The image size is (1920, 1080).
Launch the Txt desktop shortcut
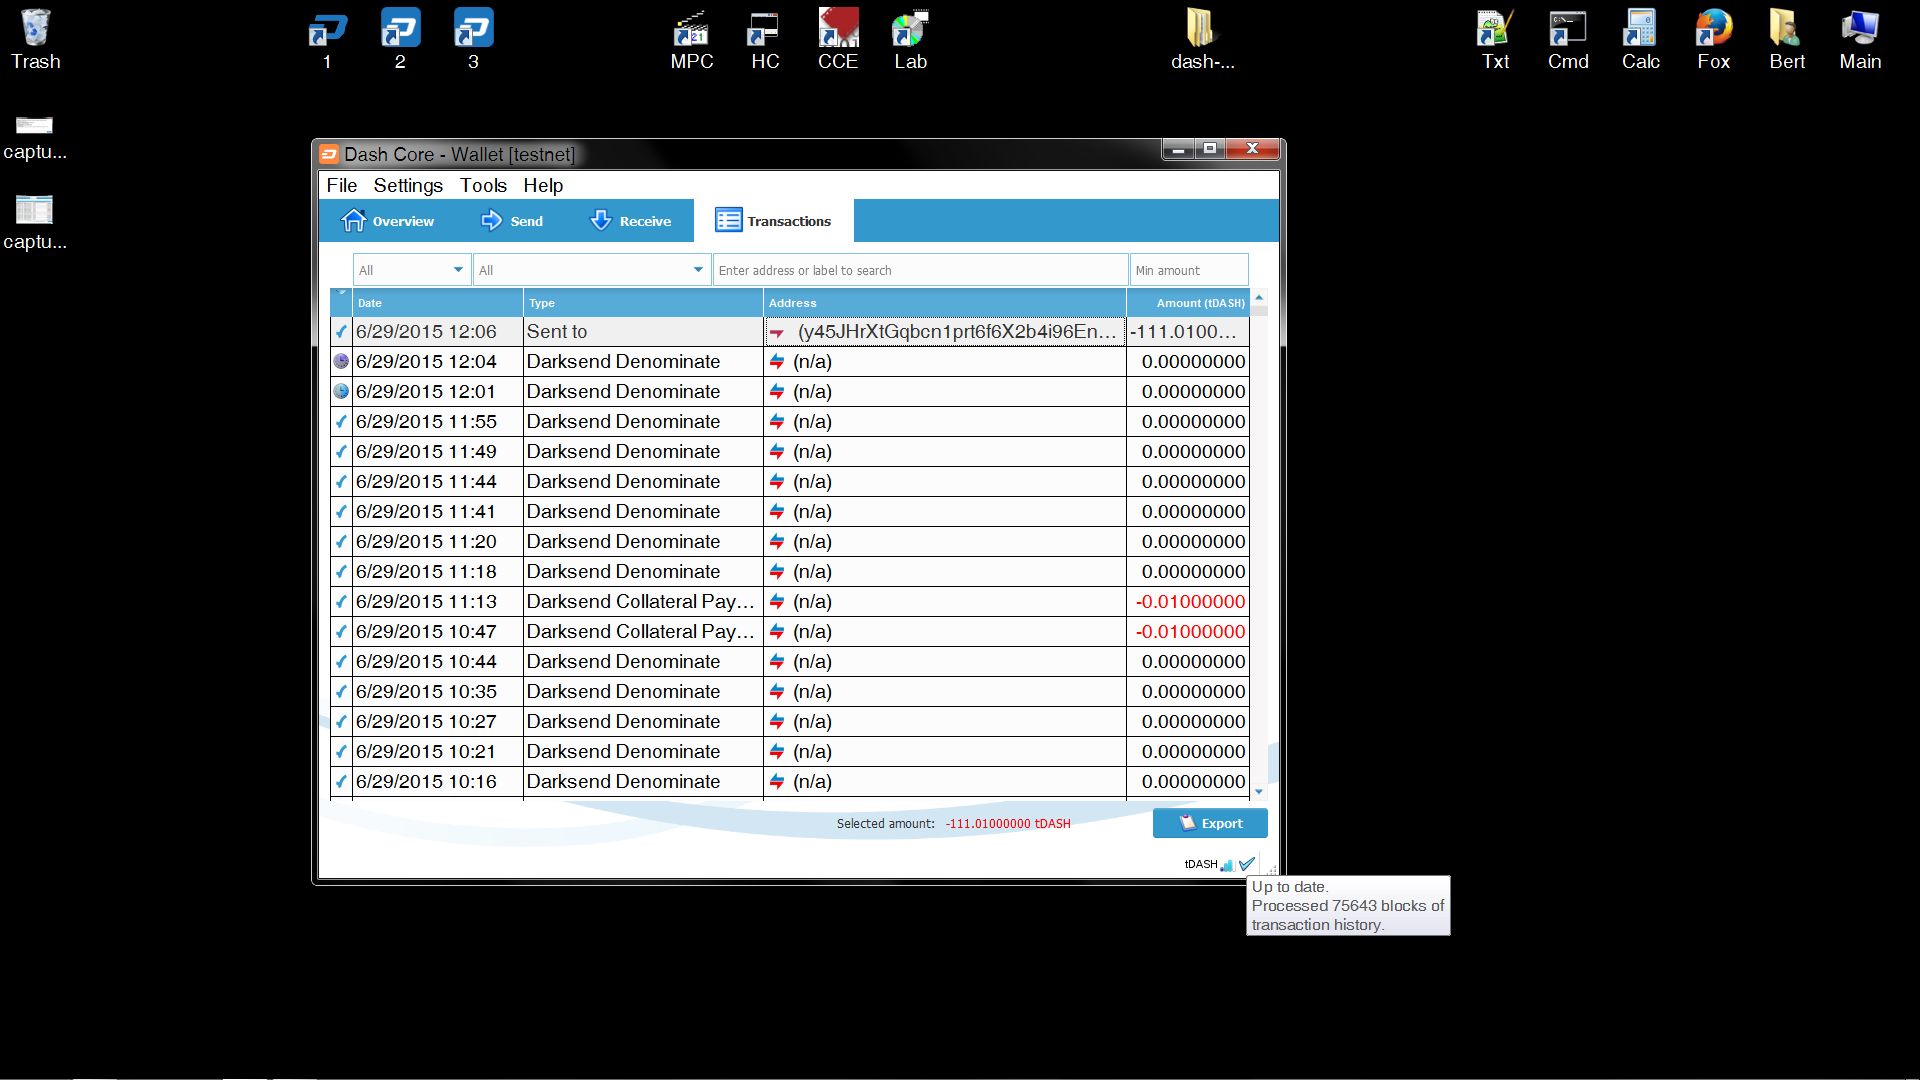click(x=1495, y=40)
